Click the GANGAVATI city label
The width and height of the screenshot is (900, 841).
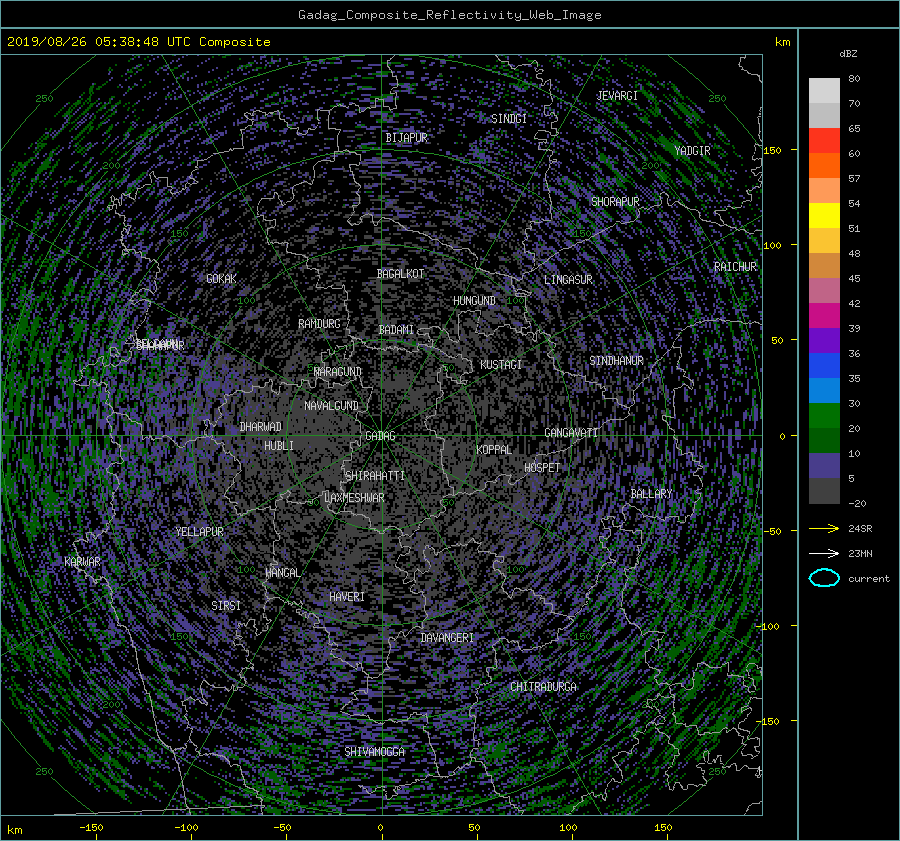[x=571, y=433]
